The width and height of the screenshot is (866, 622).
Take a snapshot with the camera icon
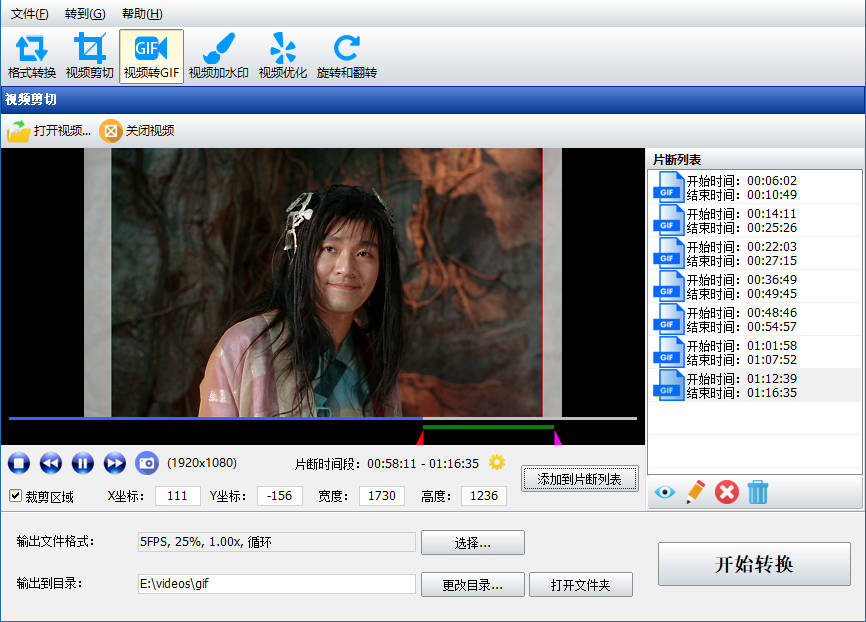pos(147,463)
